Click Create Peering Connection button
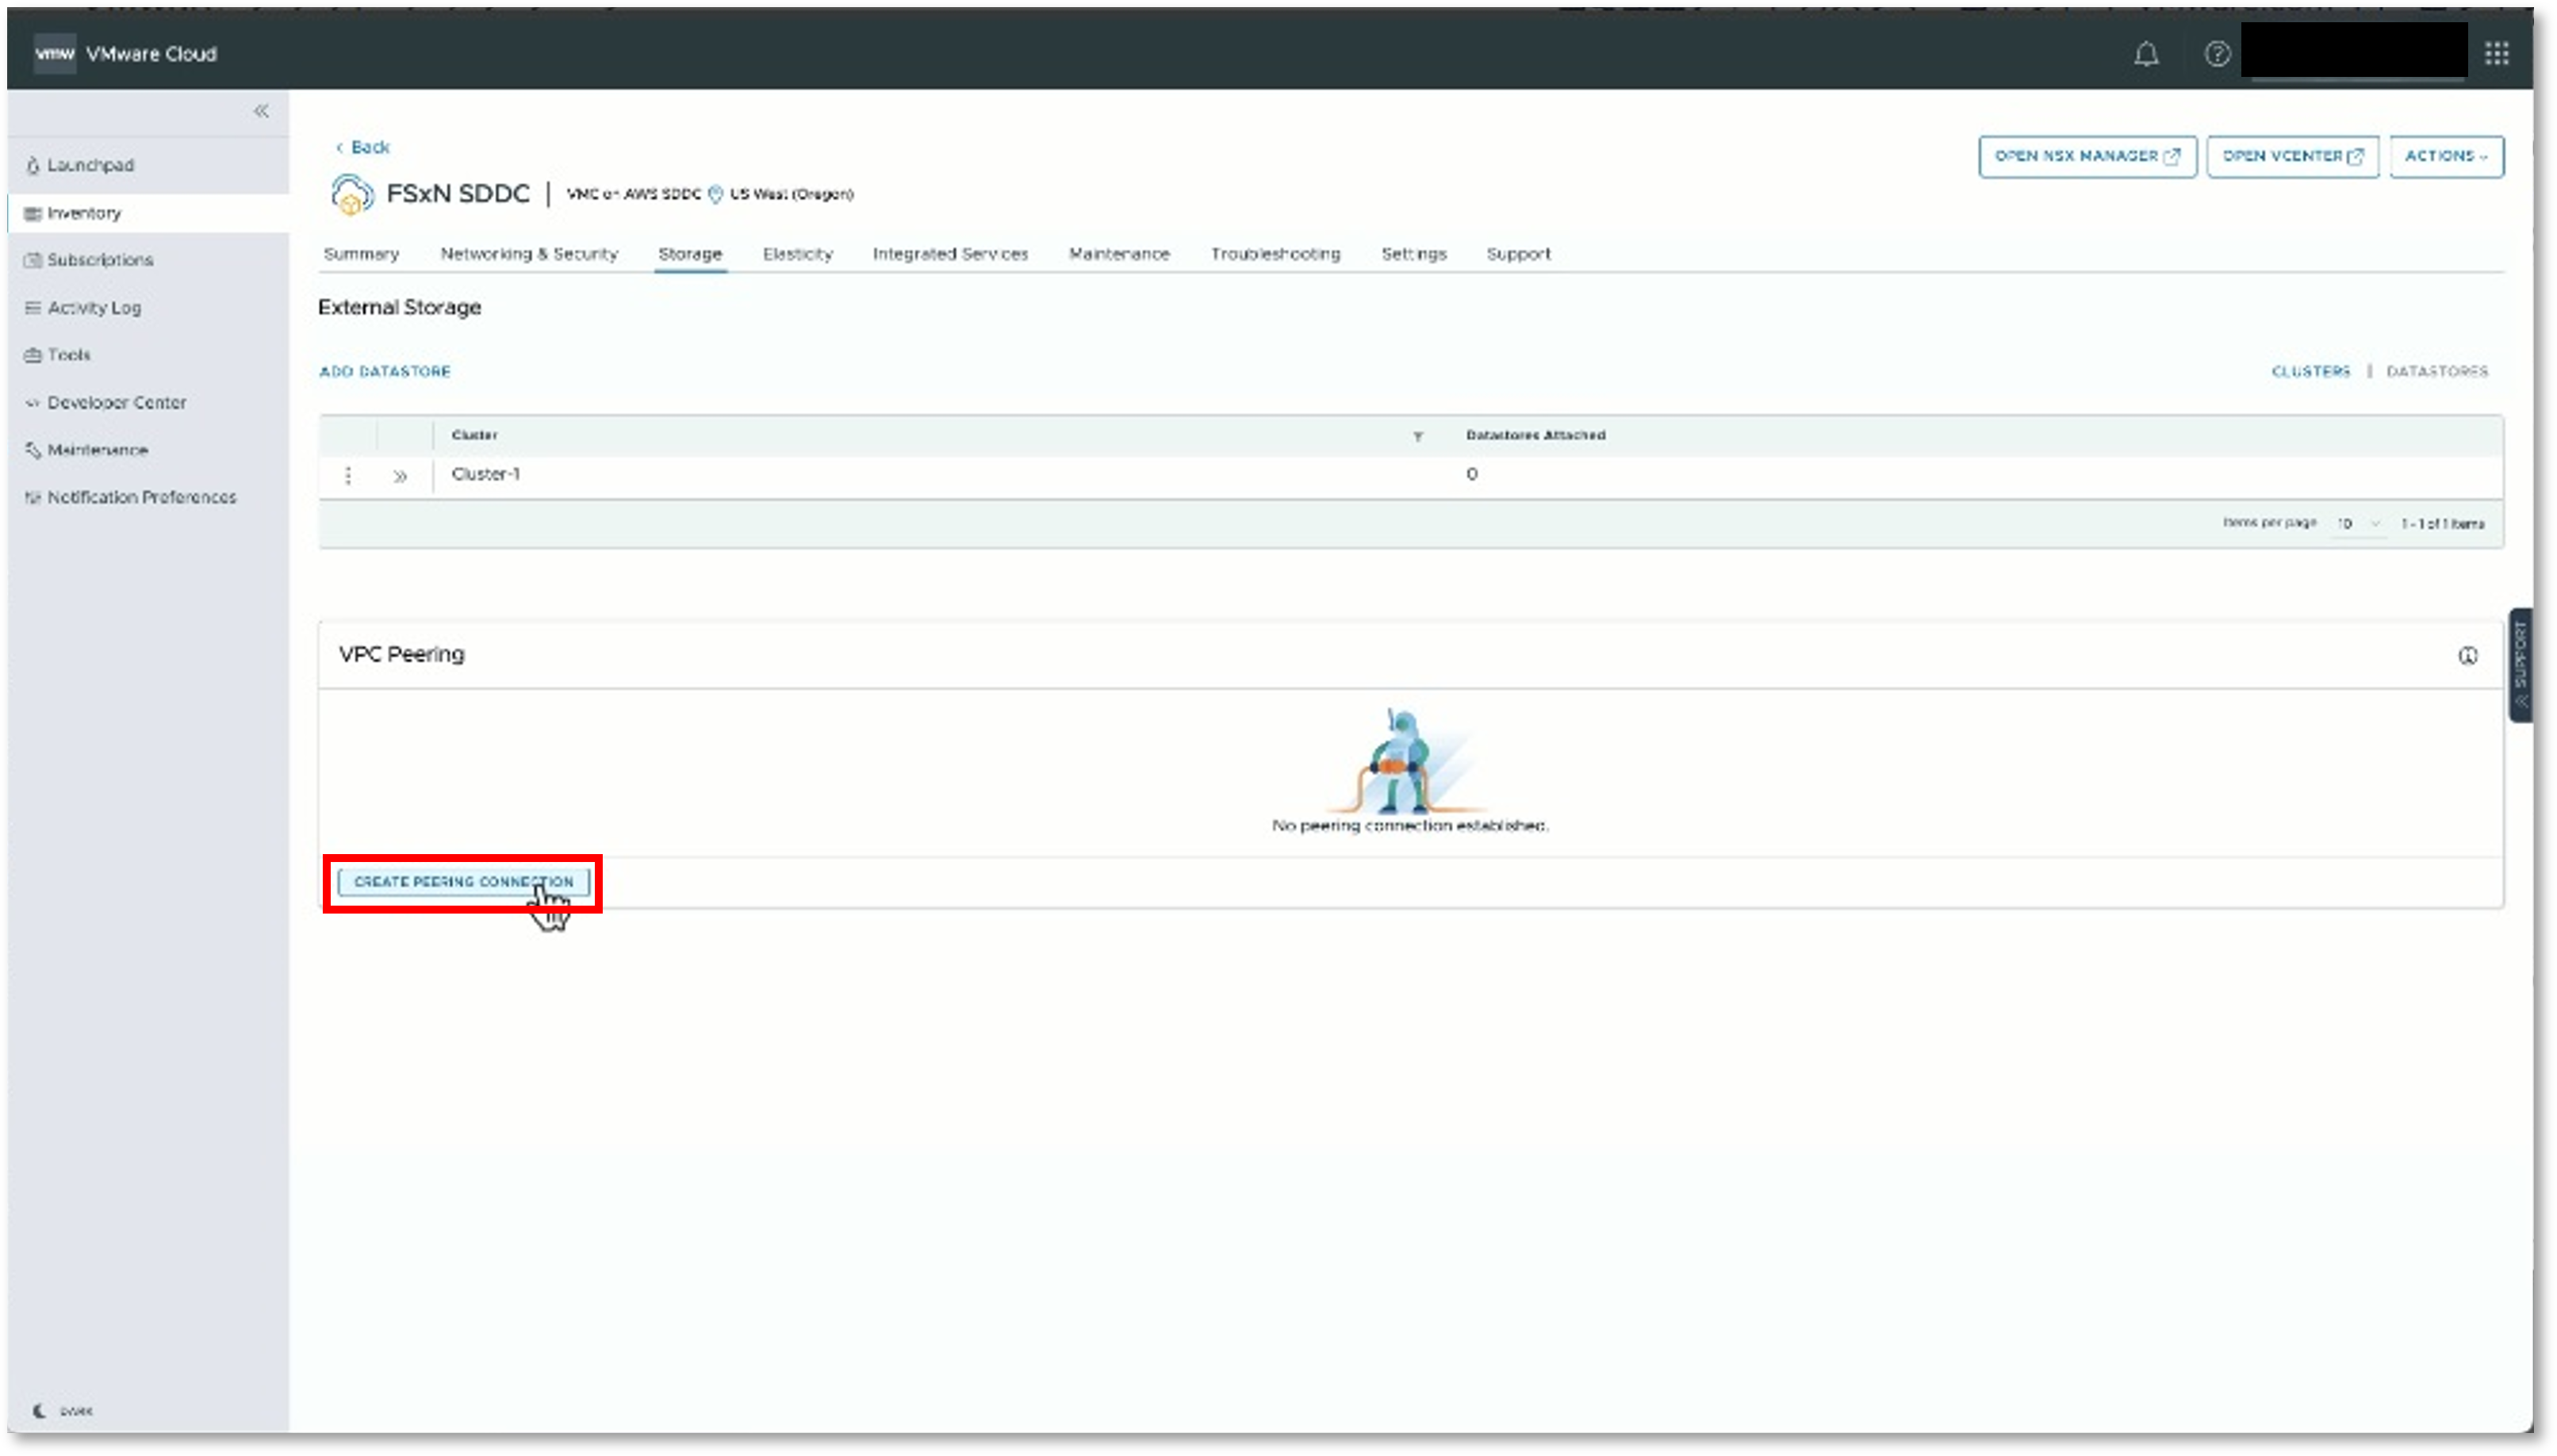 (463, 882)
